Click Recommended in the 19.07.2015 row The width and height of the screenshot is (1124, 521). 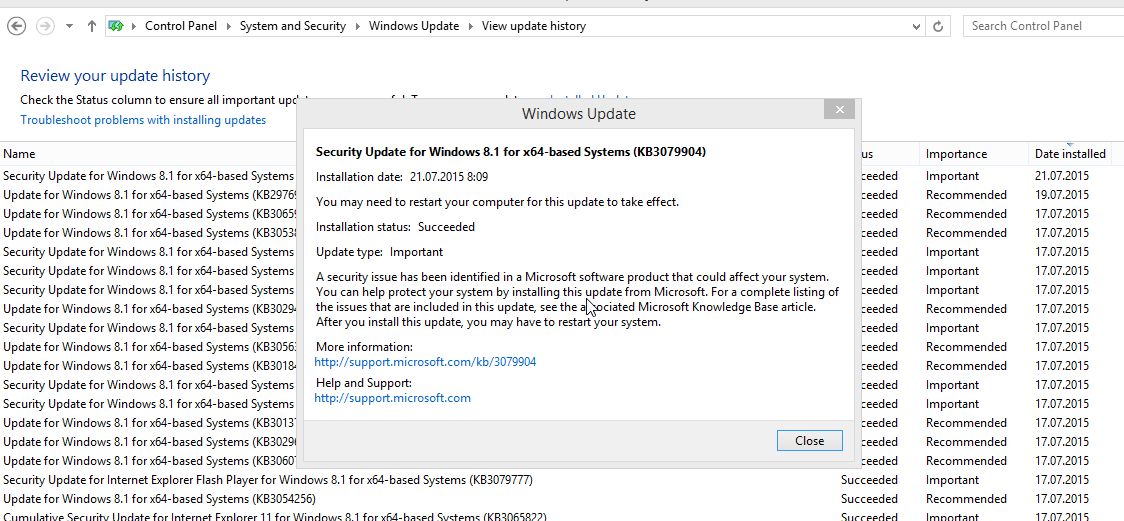tap(966, 194)
